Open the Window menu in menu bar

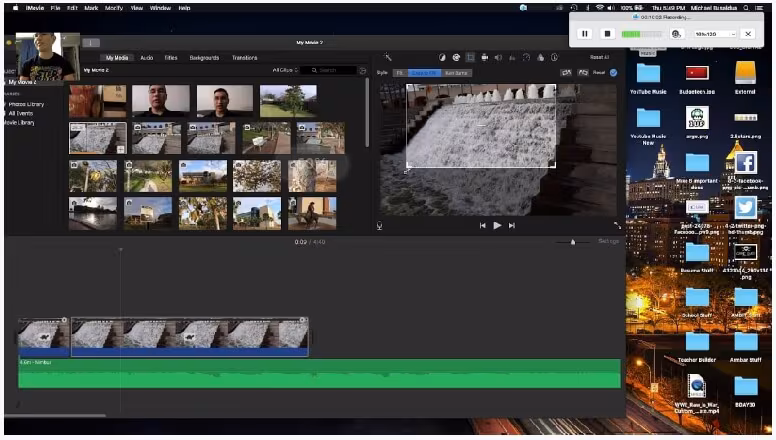[x=160, y=8]
